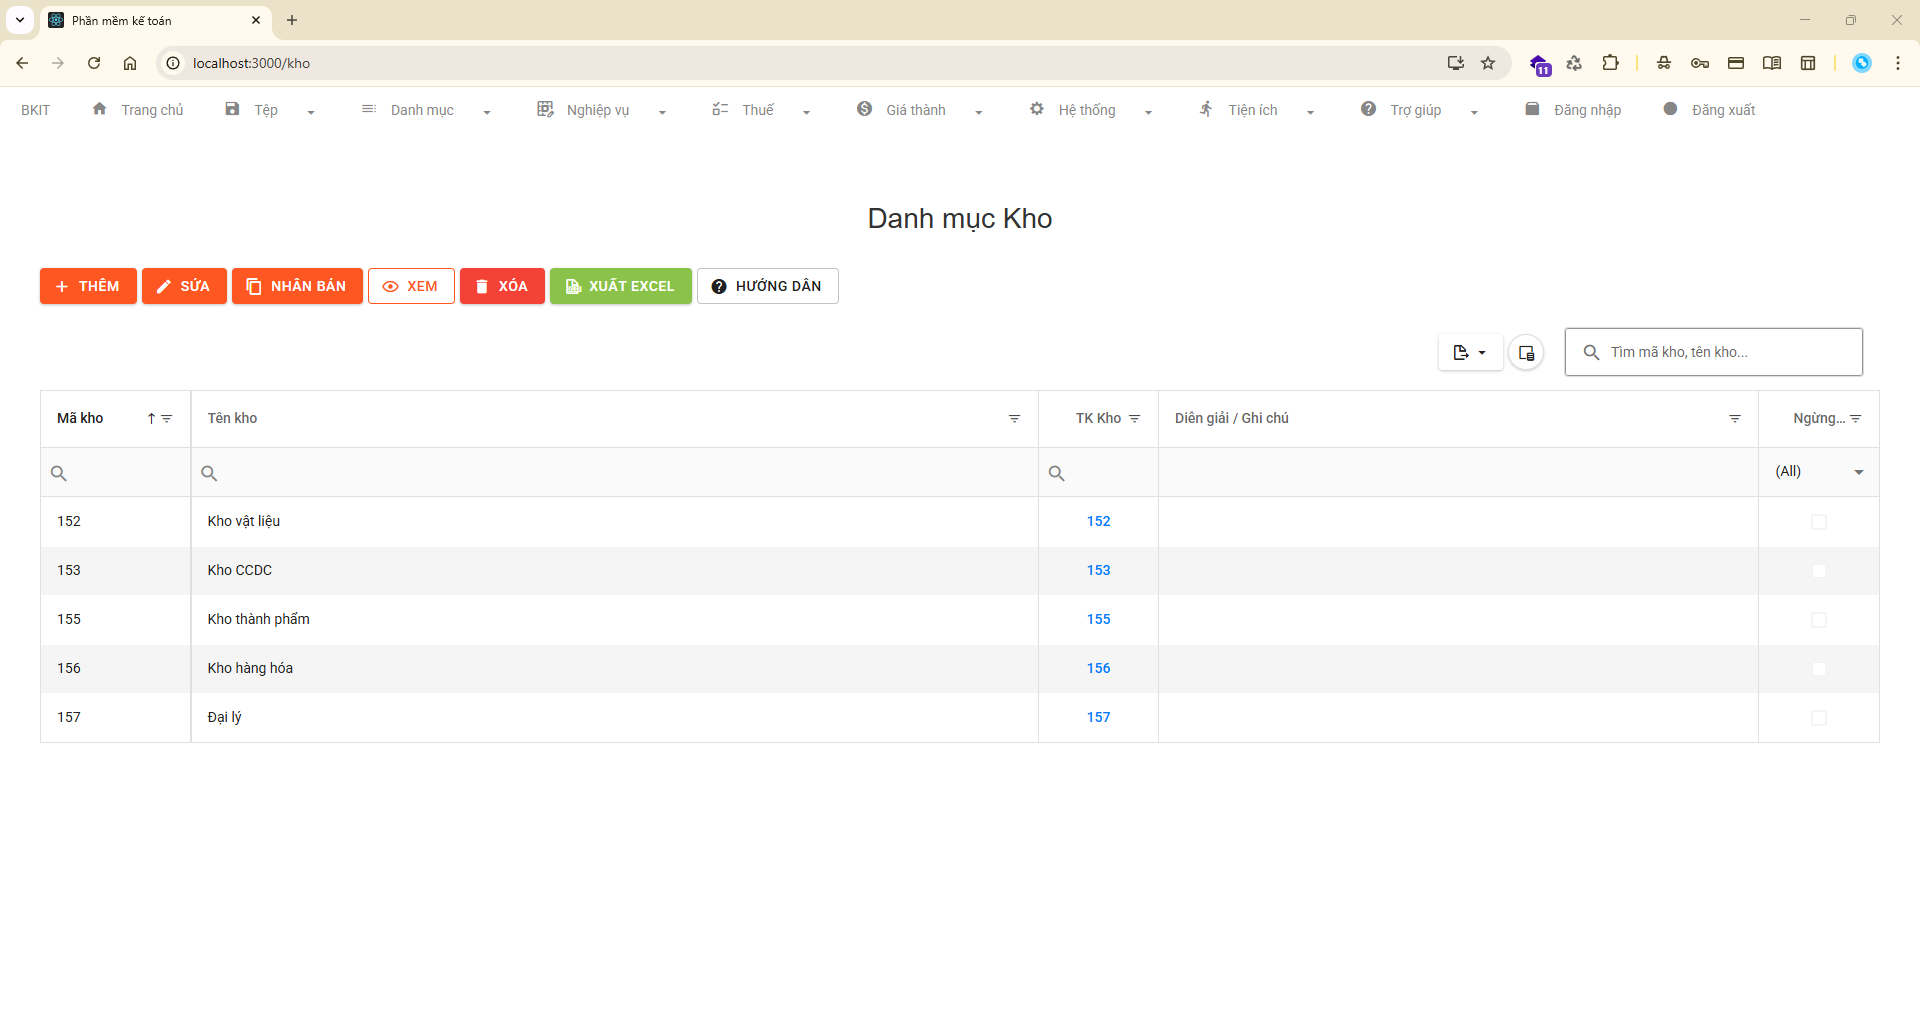This screenshot has width=1920, height=1032.
Task: Open the column chooser icon
Action: tap(1526, 352)
